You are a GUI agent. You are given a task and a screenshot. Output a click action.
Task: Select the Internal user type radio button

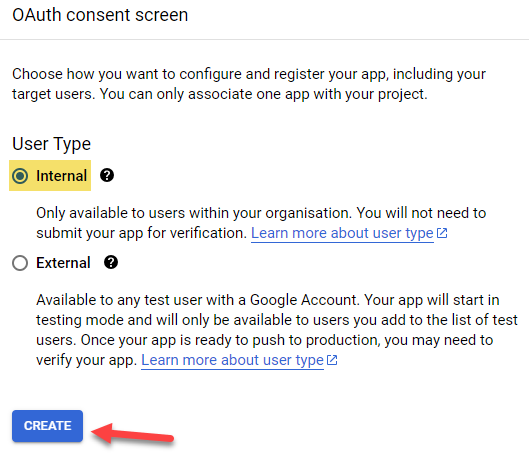[x=20, y=176]
